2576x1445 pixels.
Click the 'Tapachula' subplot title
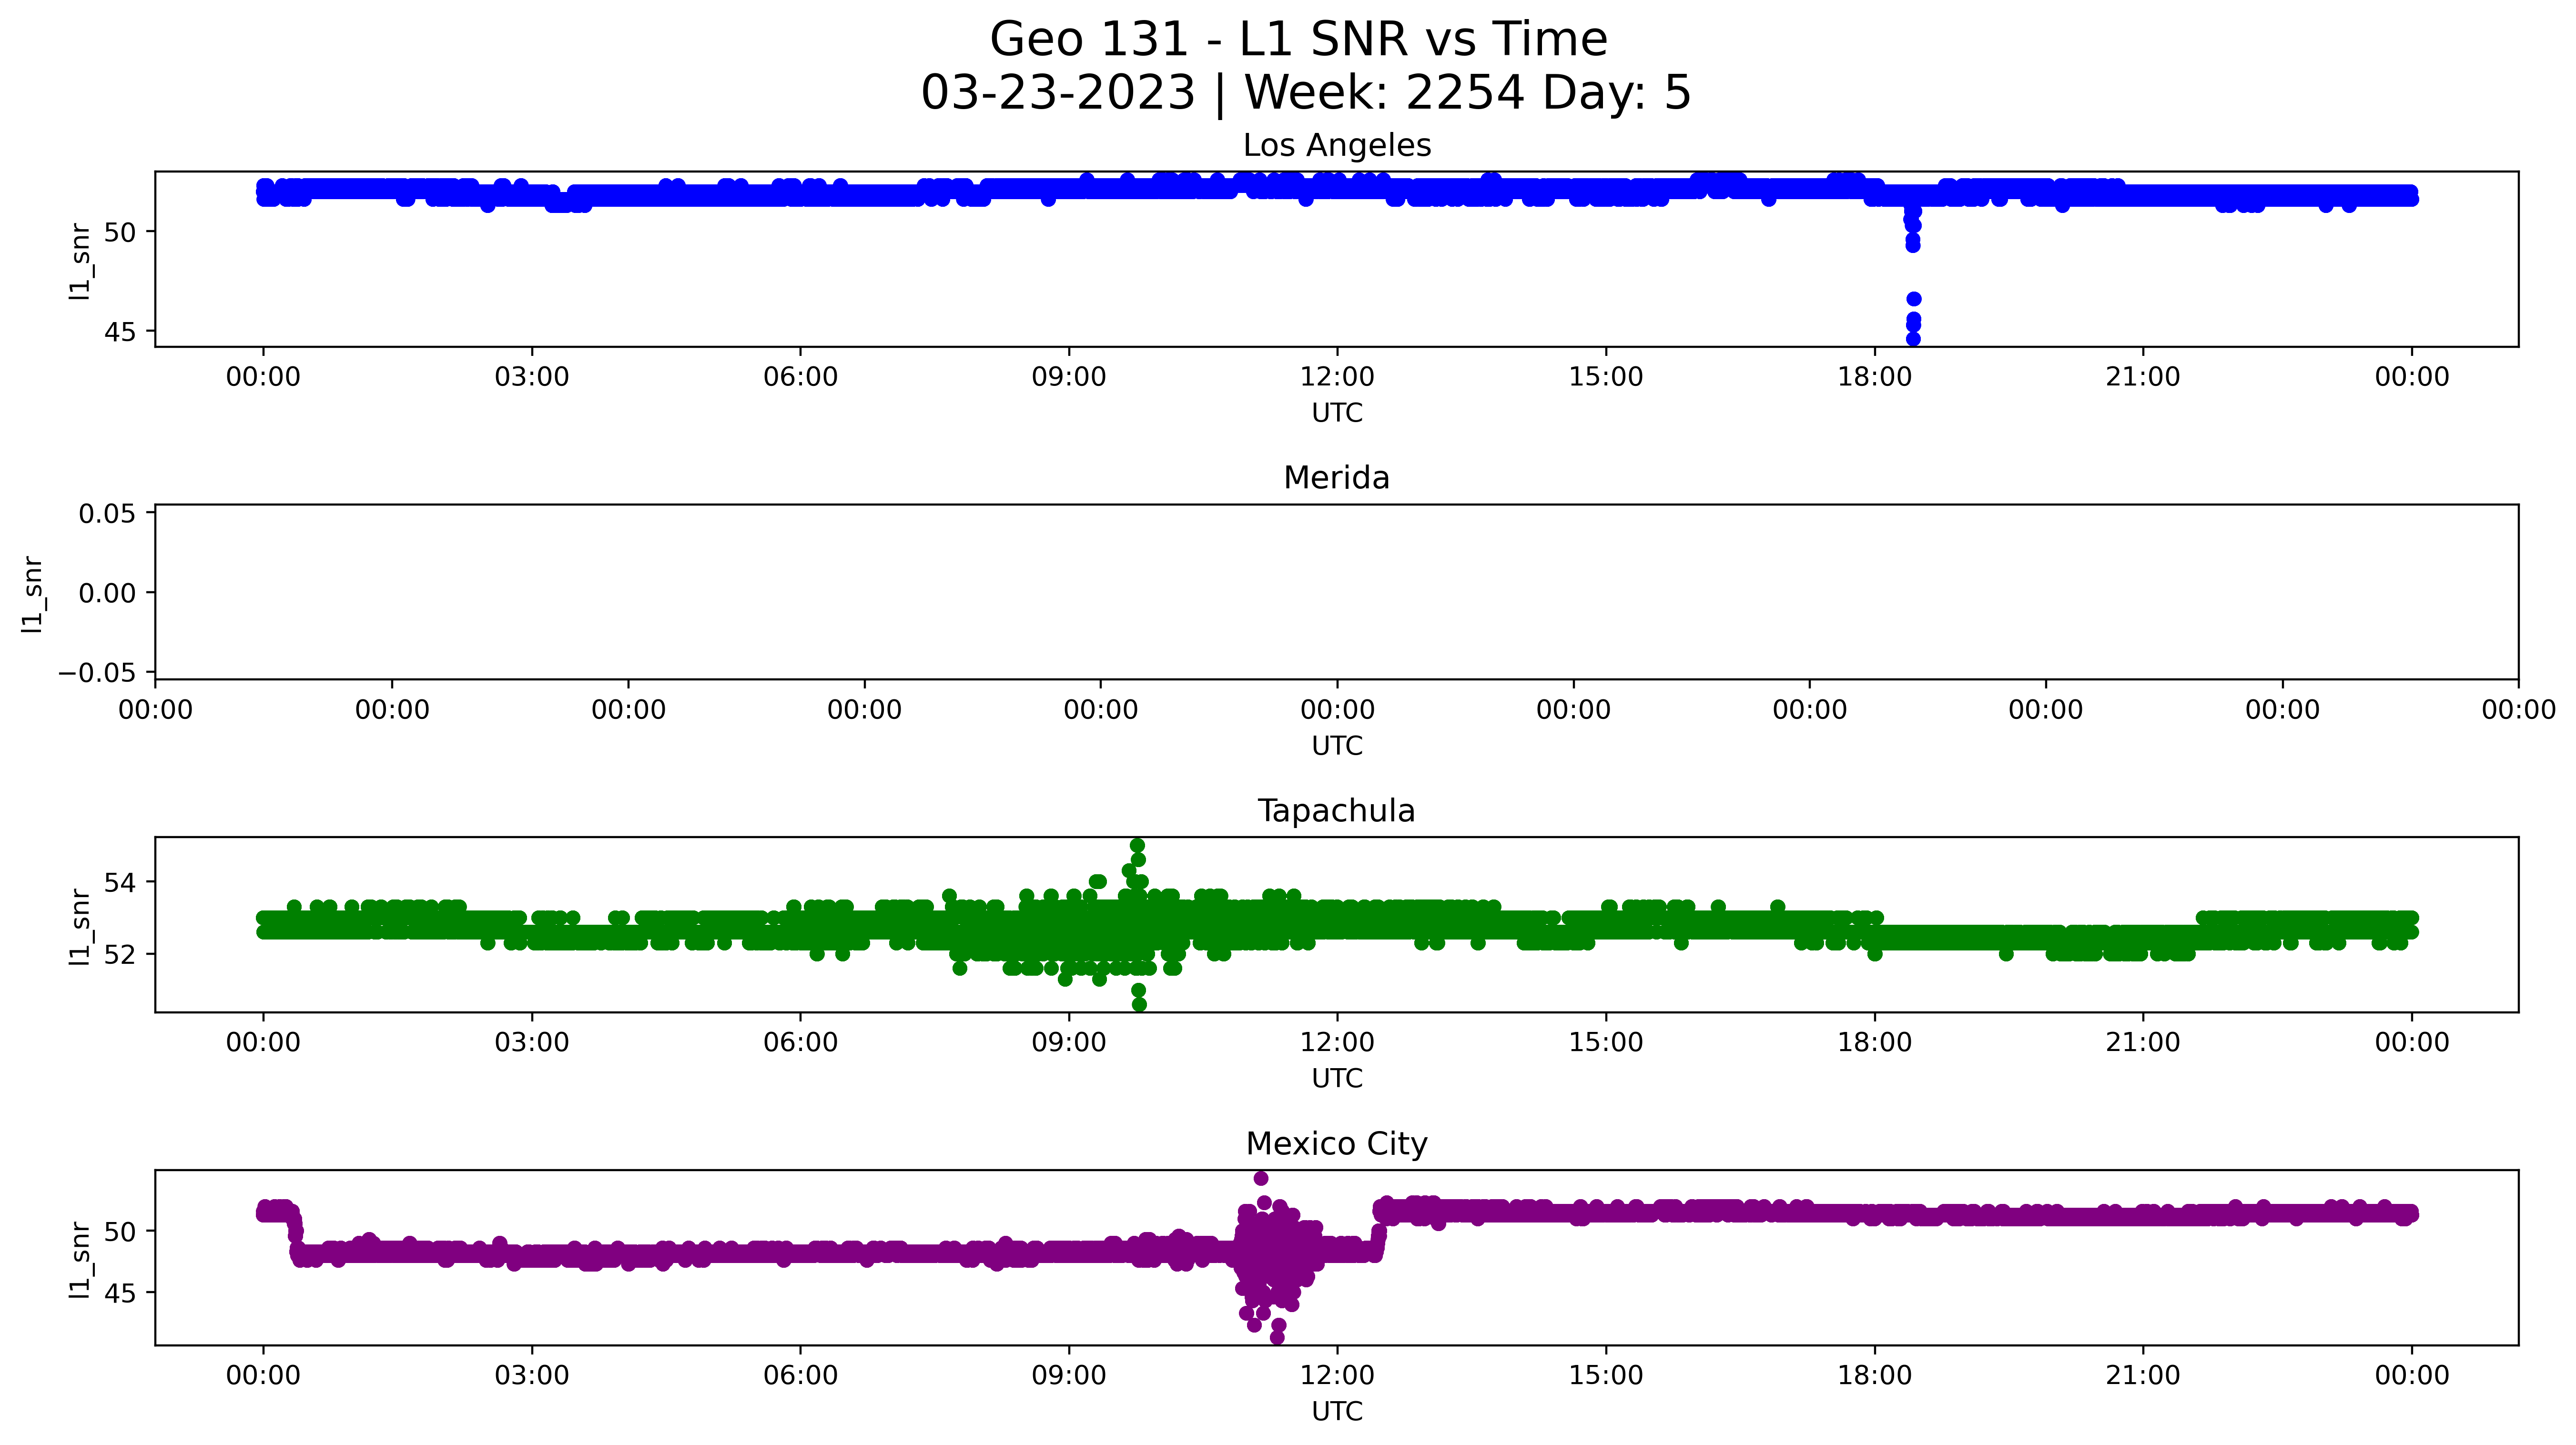pos(1336,811)
